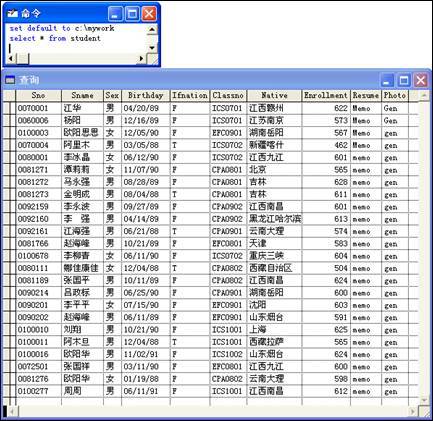Click the name cell 吕政标
This screenshot has height=421, width=433.
(x=82, y=293)
